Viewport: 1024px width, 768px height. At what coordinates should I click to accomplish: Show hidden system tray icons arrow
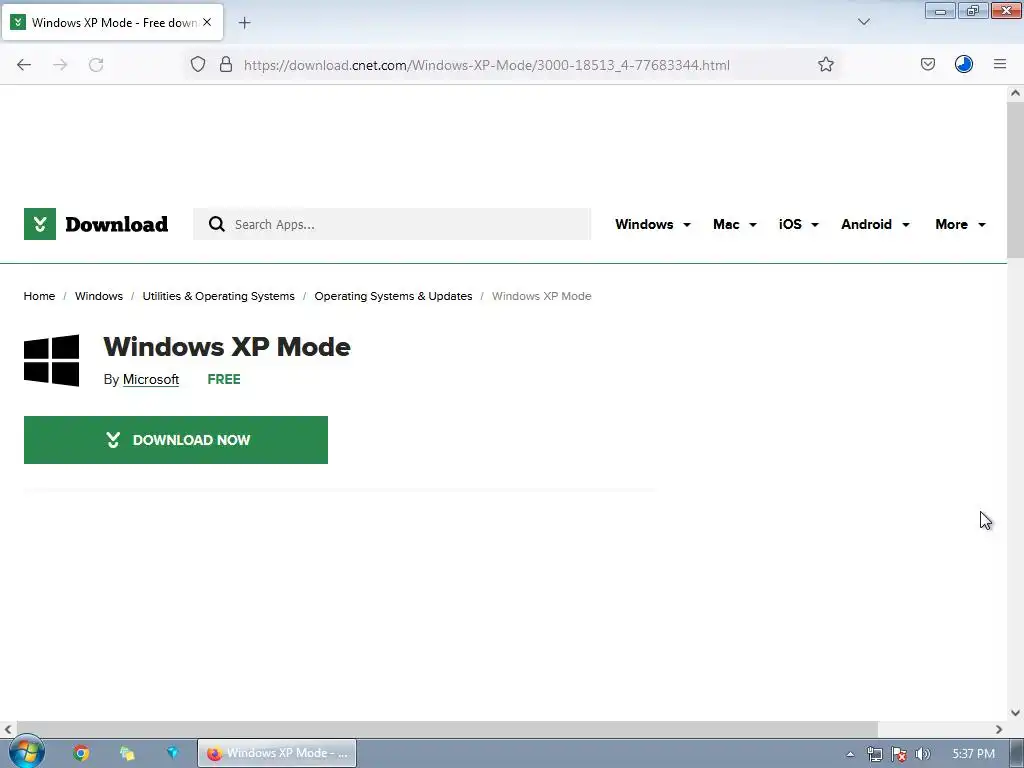(850, 754)
